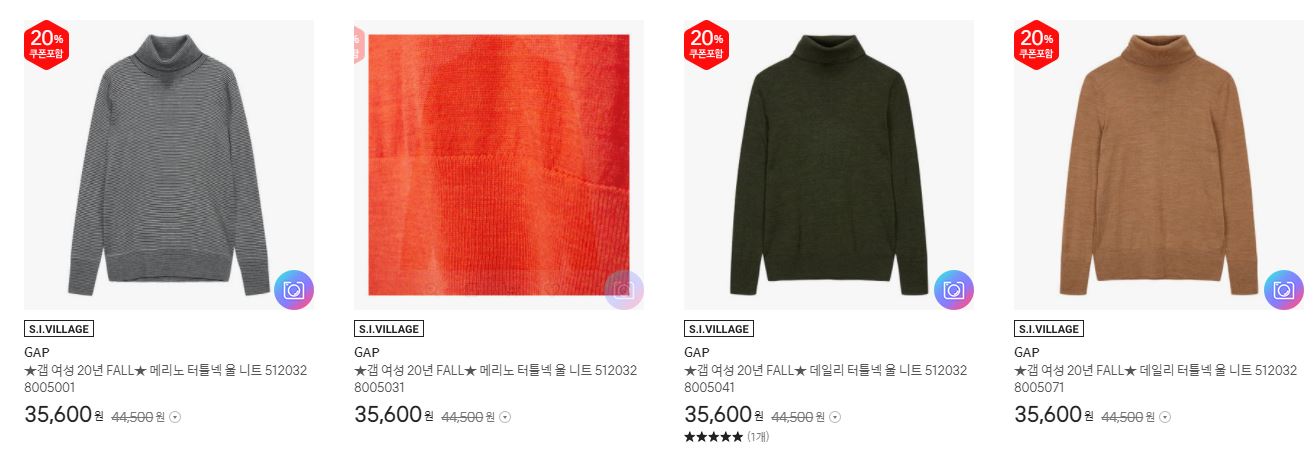The image size is (1313, 464).
Task: Click camera search icon on camel turtleneck
Action: coord(1284,290)
